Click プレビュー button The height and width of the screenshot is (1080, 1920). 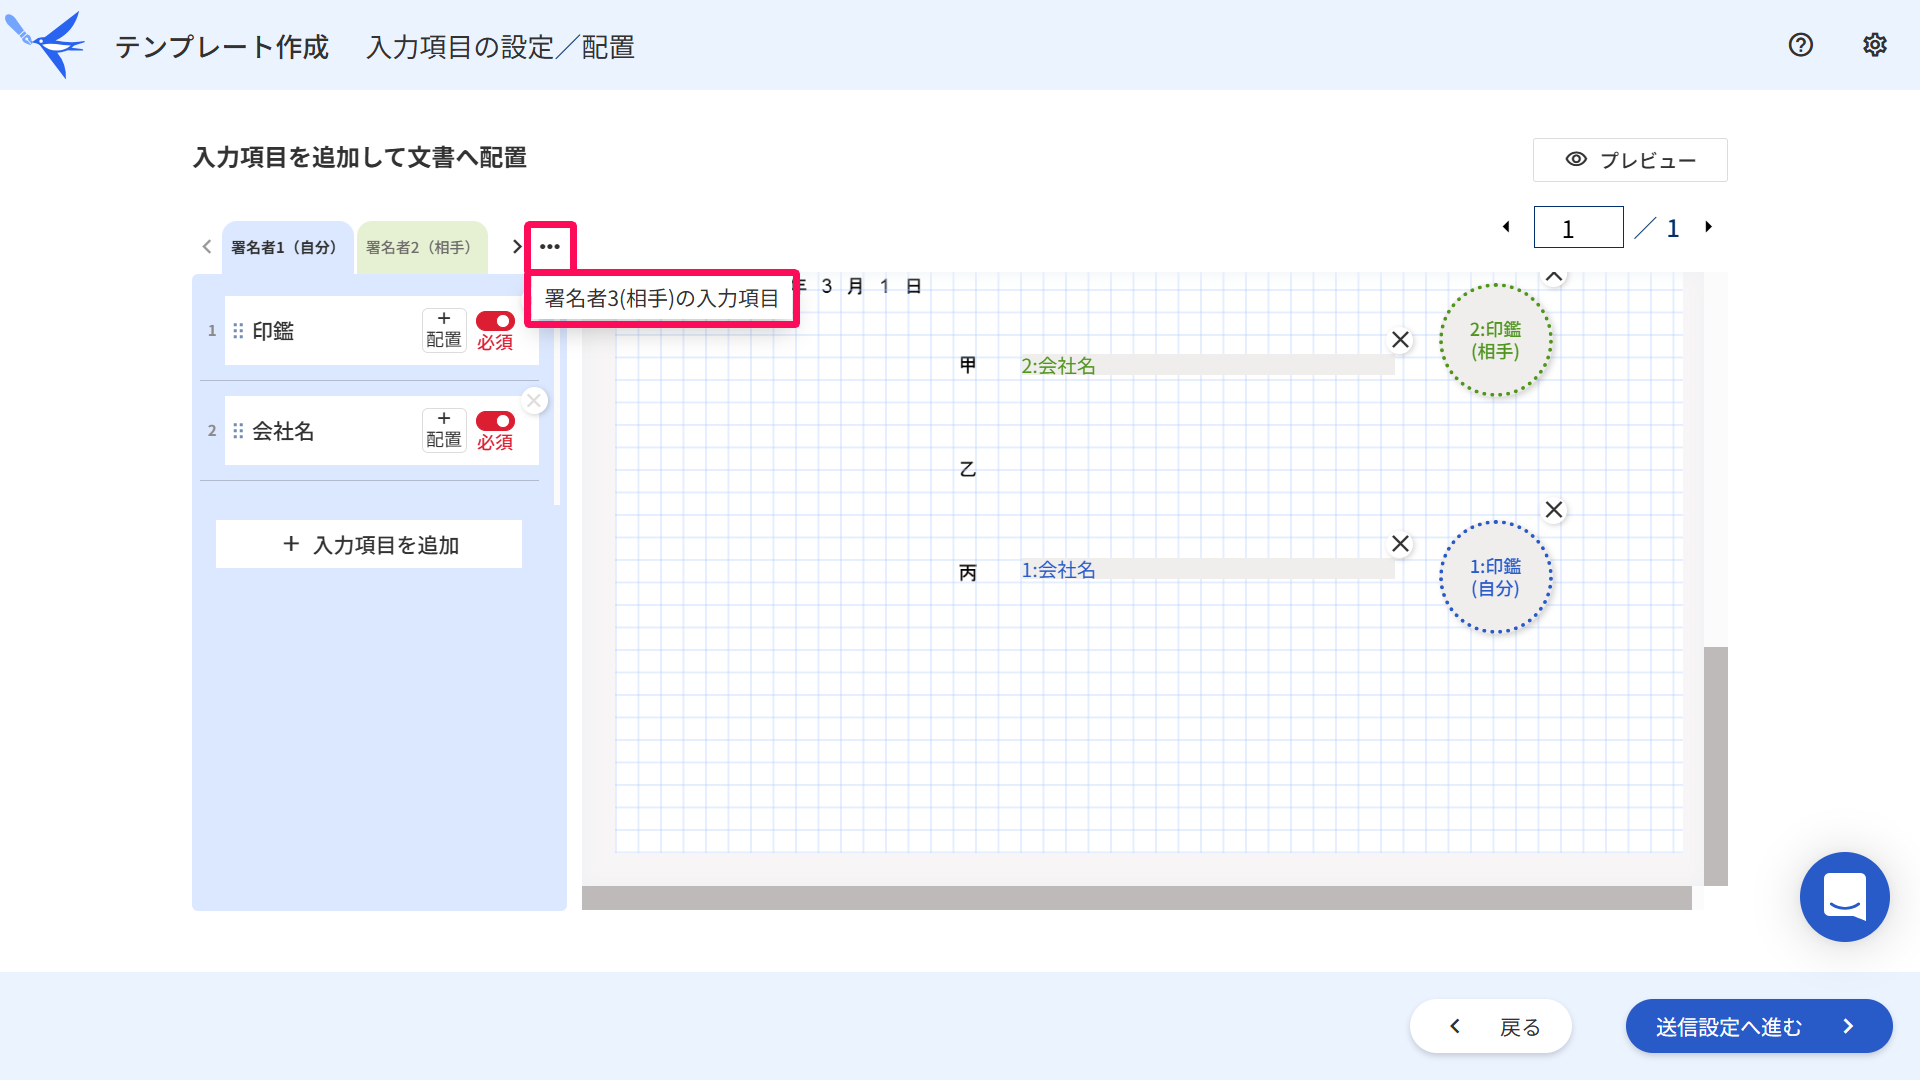[x=1630, y=160]
